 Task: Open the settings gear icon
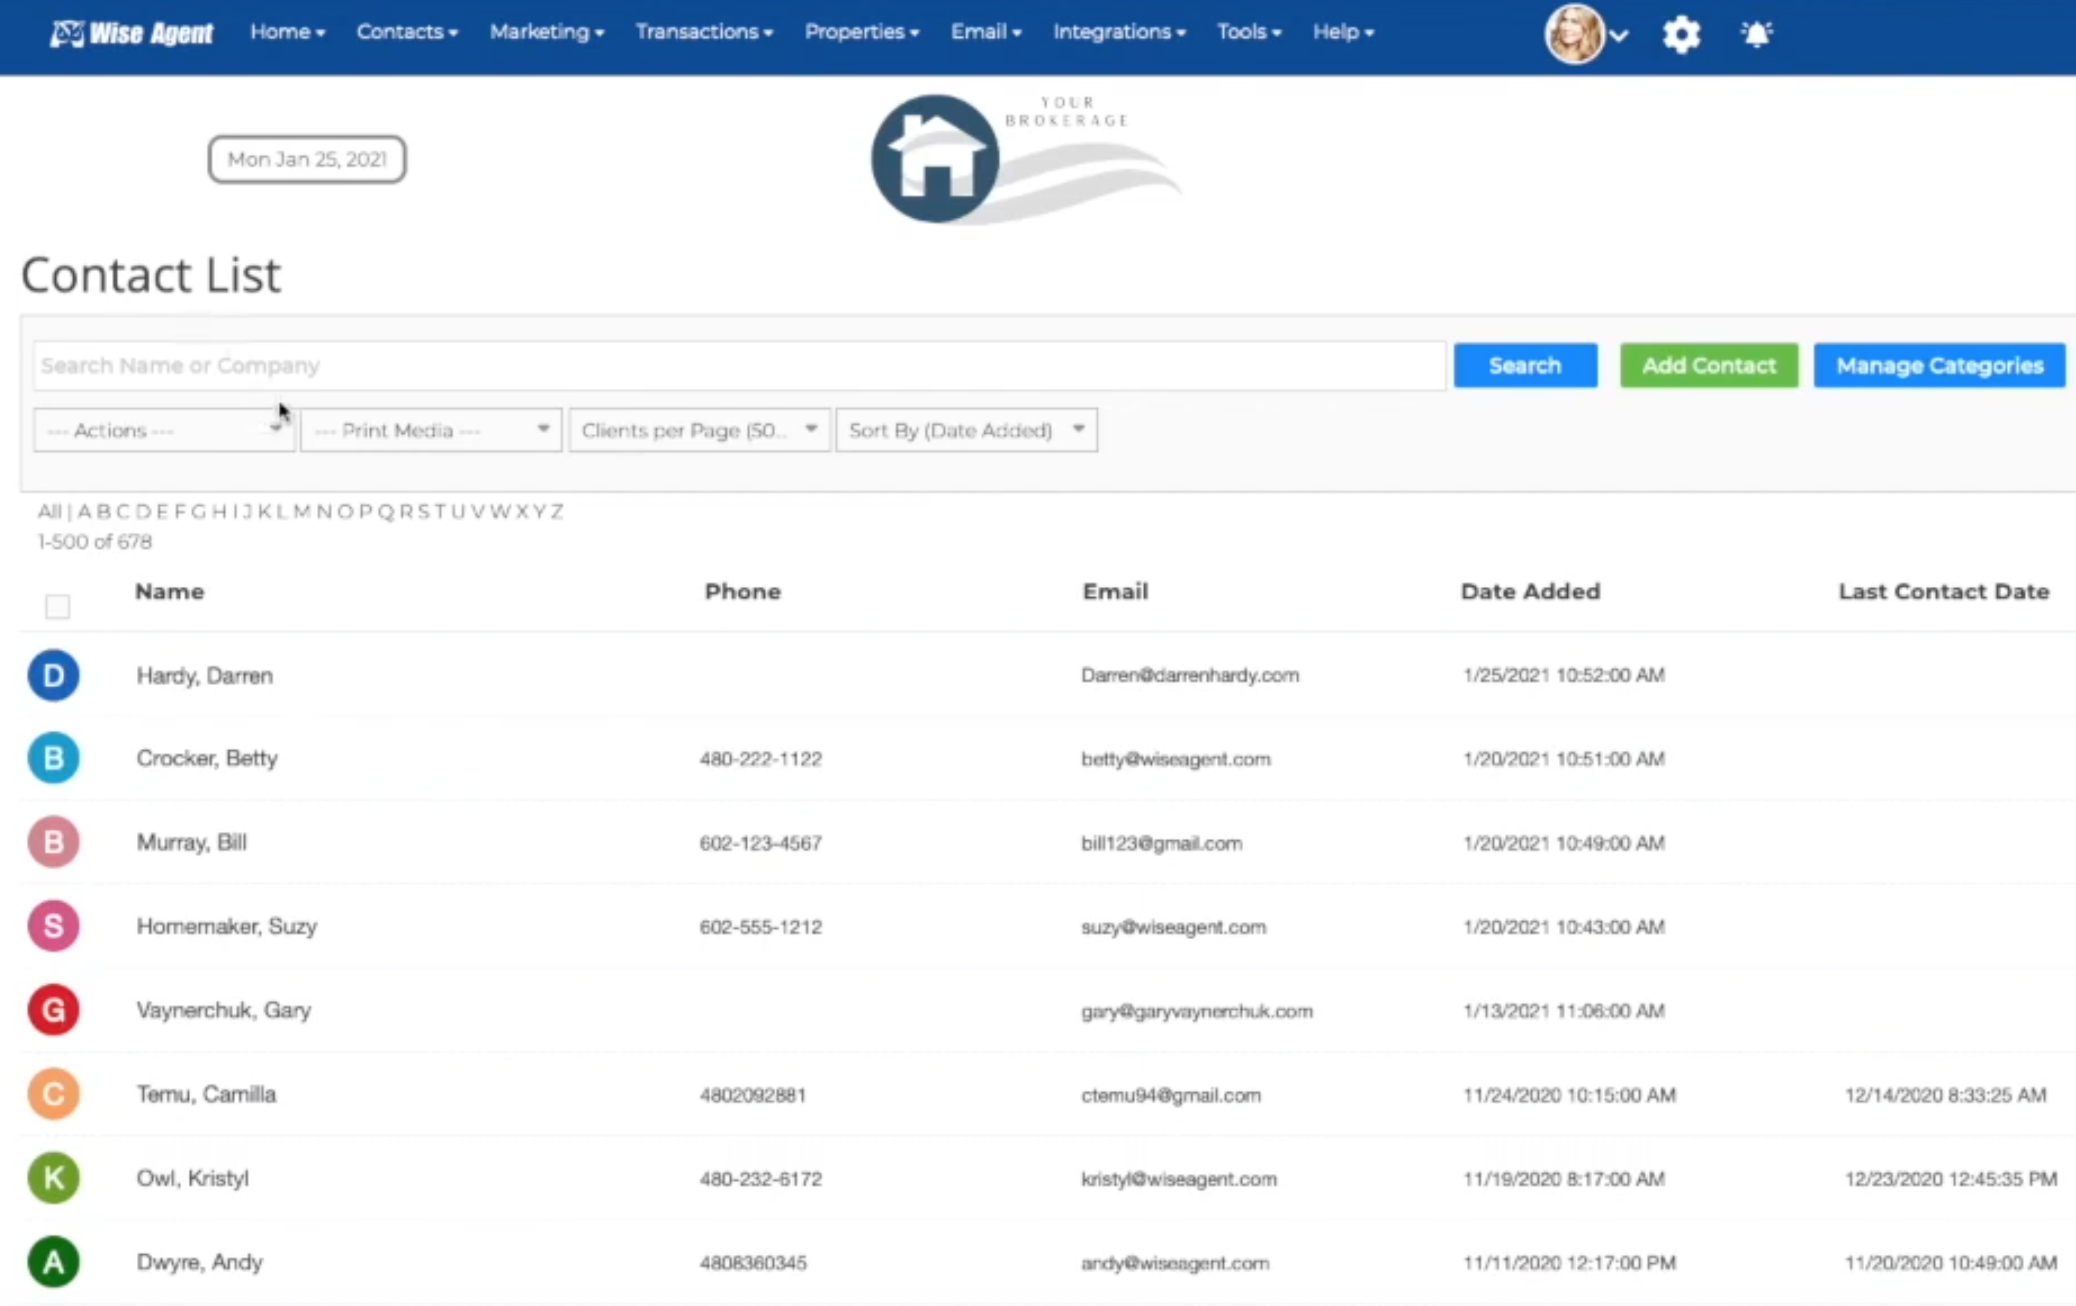[1681, 35]
